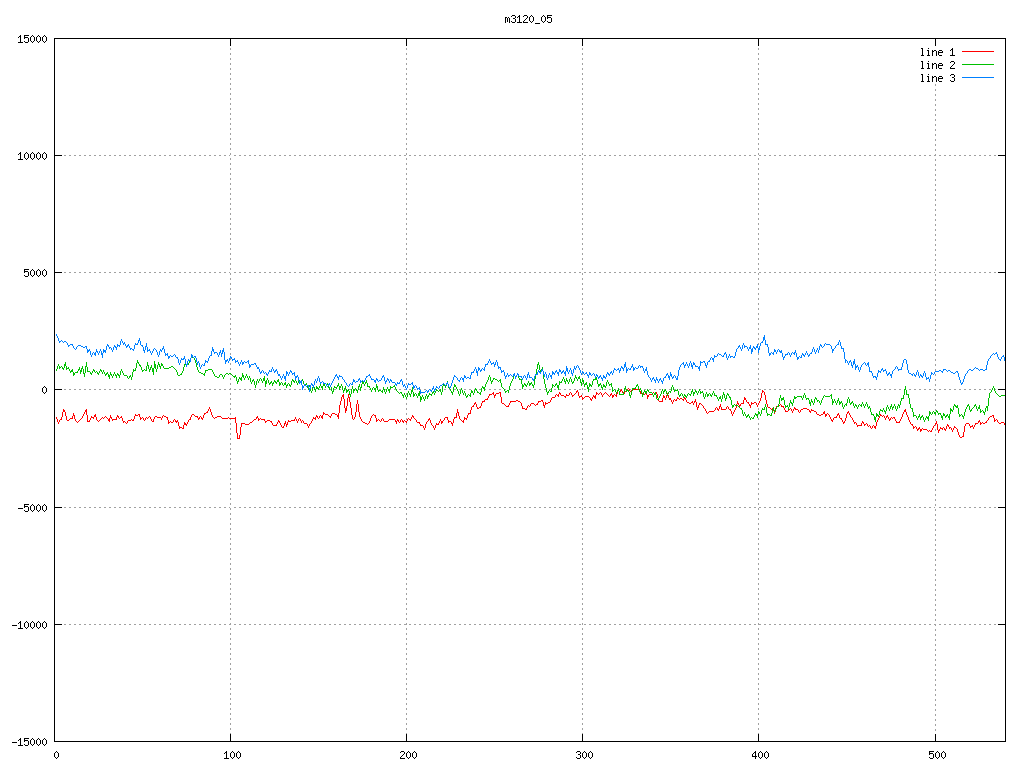Click the "line 2" legend label
Image resolution: width=1024 pixels, height=768 pixels.
[x=937, y=64]
